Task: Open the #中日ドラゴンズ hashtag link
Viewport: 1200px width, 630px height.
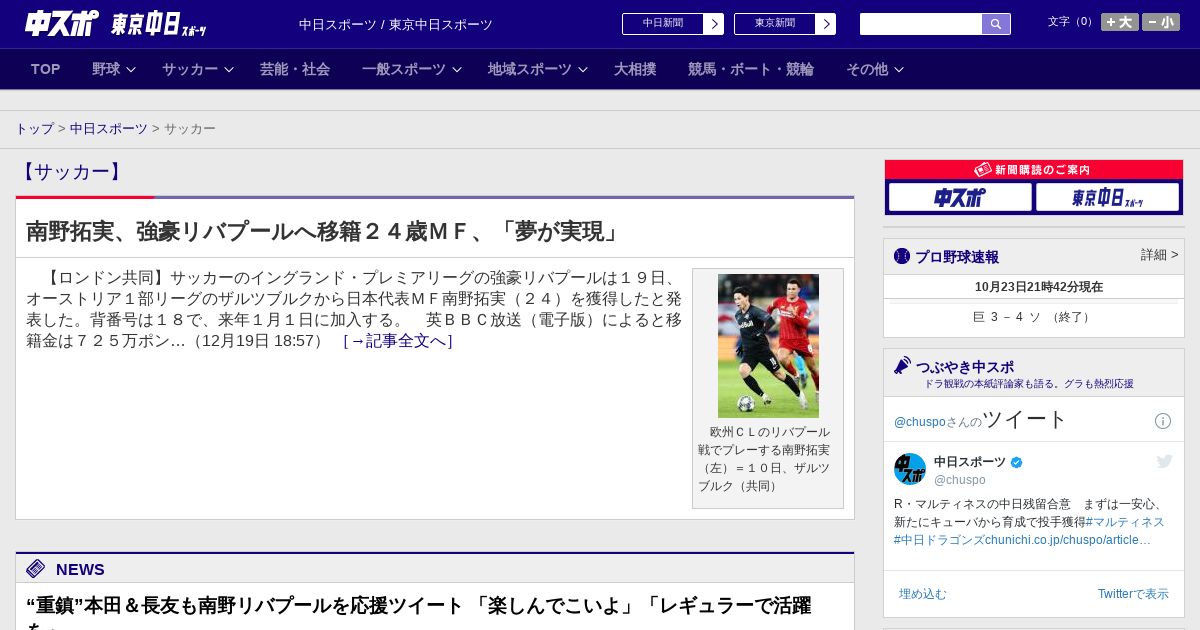Action: coord(939,540)
